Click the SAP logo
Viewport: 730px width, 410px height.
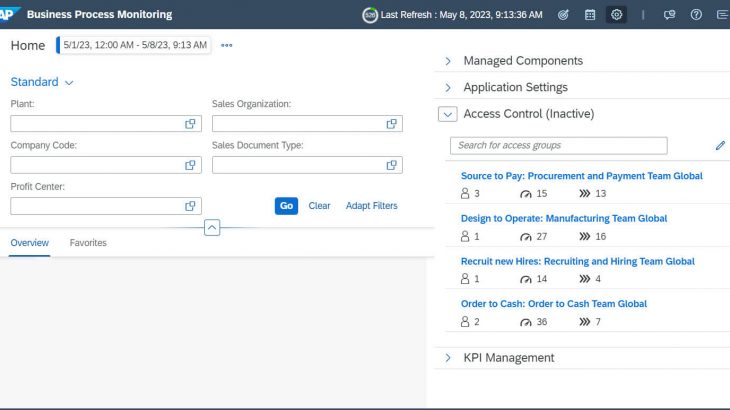coord(9,14)
